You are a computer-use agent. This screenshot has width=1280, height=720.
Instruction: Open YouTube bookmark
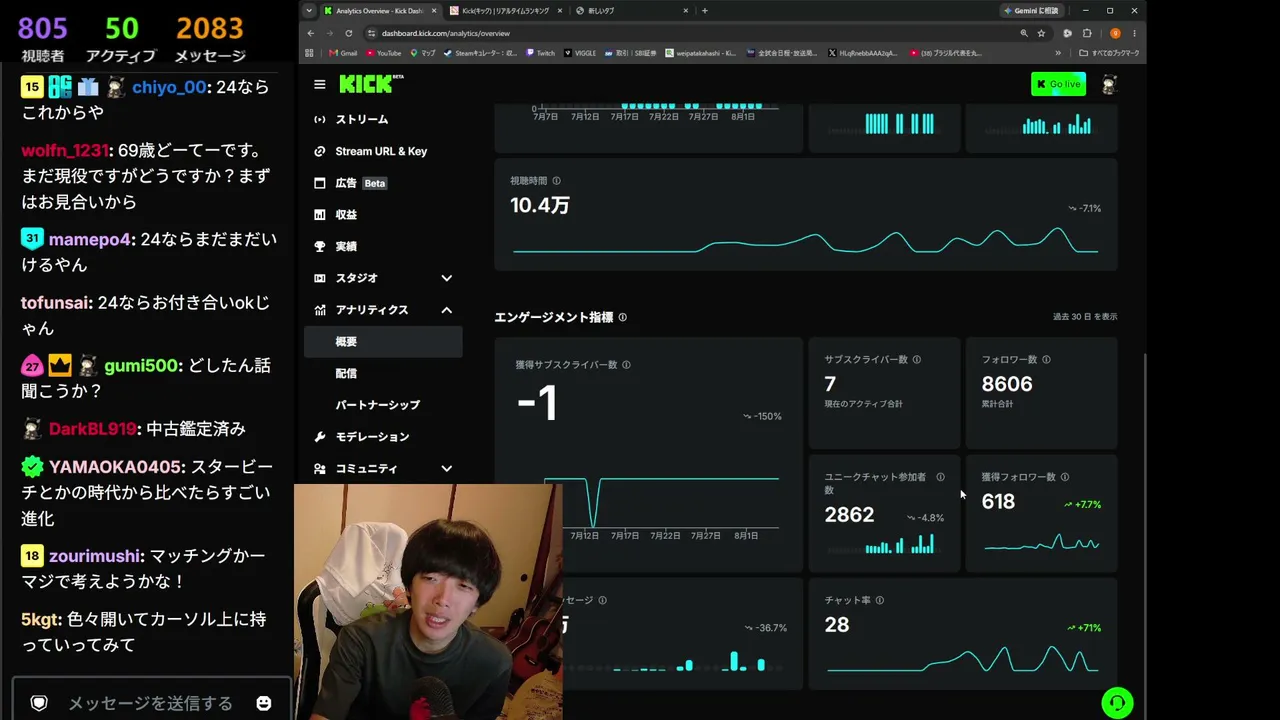383,53
